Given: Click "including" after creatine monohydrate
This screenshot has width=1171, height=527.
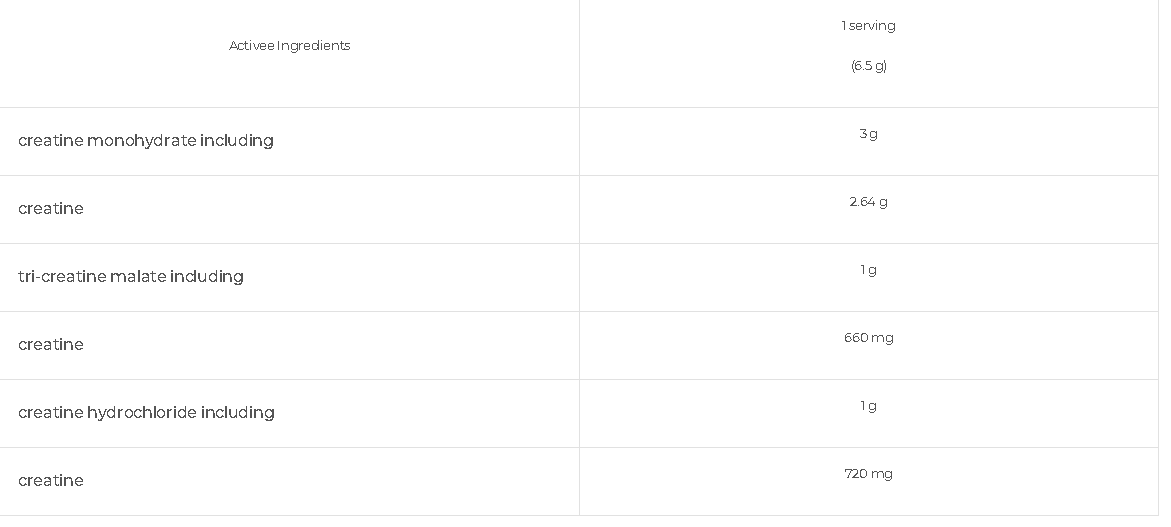Looking at the screenshot, I should click(237, 141).
